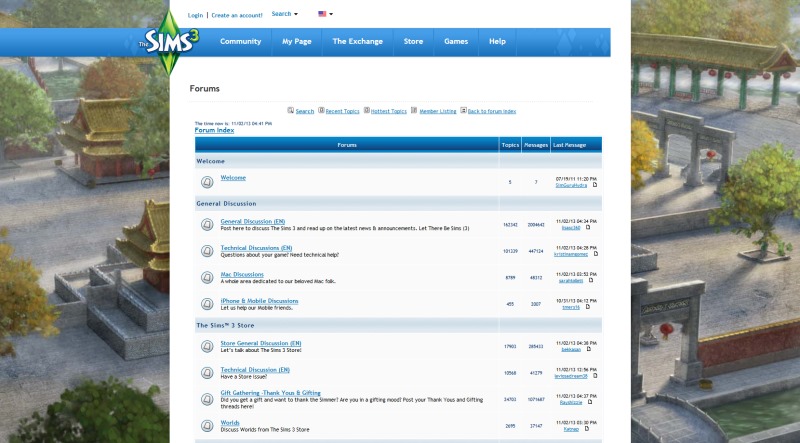The width and height of the screenshot is (800, 443).
Task: Click The Sims 3 logo
Action: click(169, 42)
